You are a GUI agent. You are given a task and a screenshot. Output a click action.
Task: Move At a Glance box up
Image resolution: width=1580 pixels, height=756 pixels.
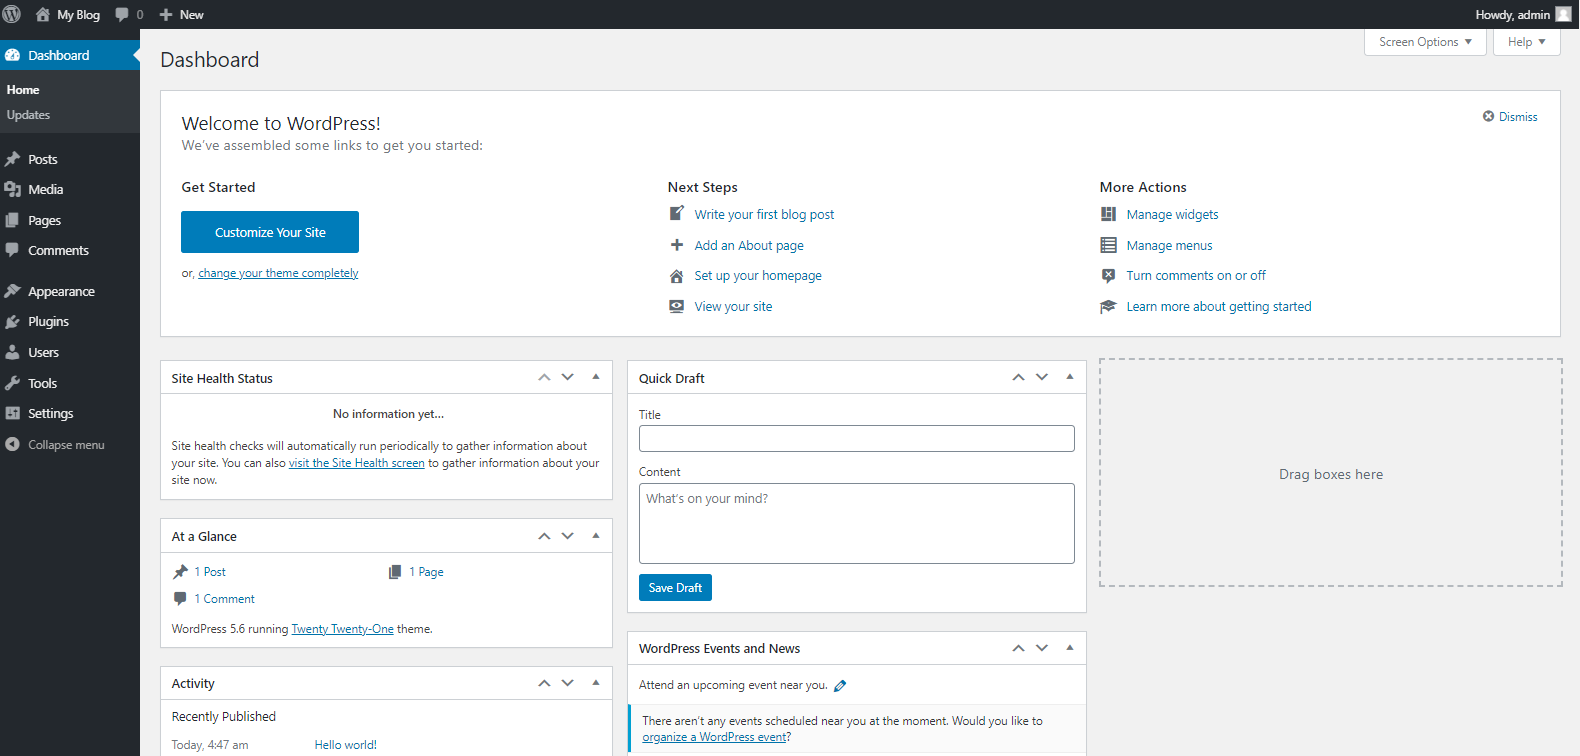click(544, 536)
